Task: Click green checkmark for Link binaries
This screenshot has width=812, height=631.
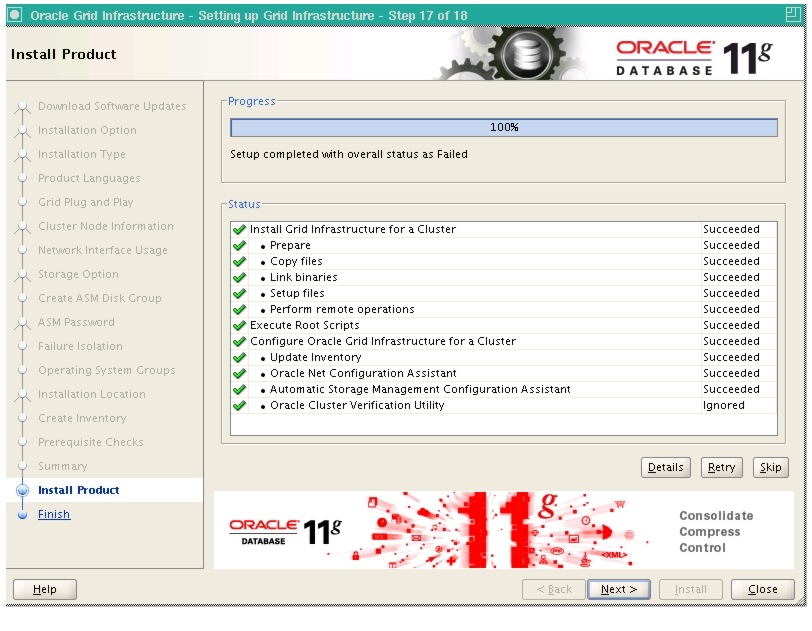Action: (239, 278)
